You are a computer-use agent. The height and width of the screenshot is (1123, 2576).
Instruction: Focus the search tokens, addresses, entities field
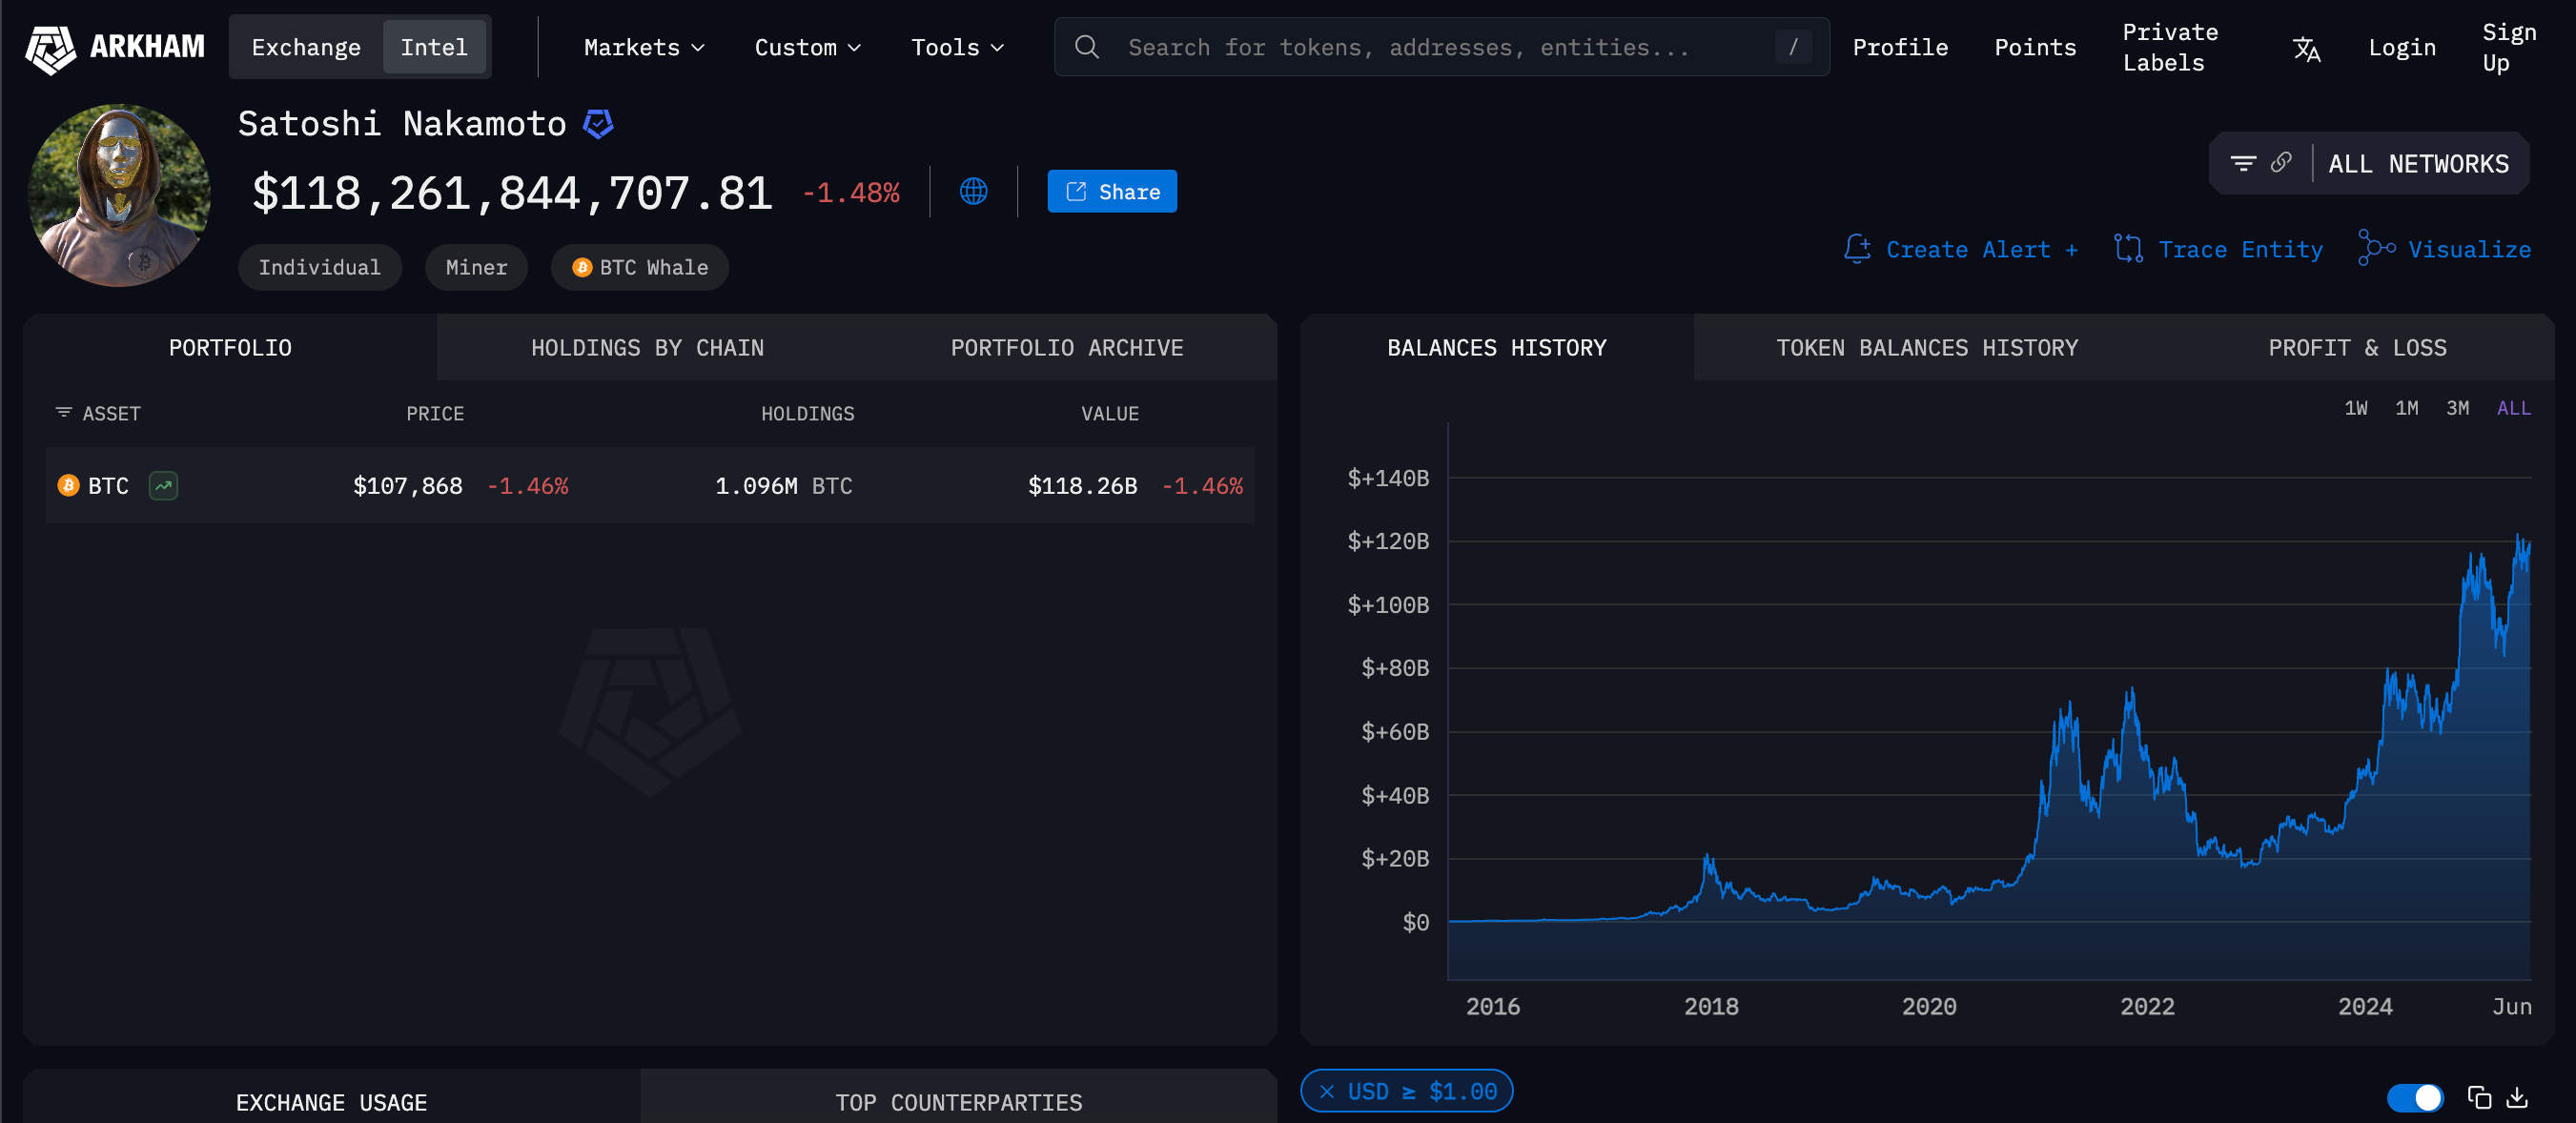[1441, 47]
